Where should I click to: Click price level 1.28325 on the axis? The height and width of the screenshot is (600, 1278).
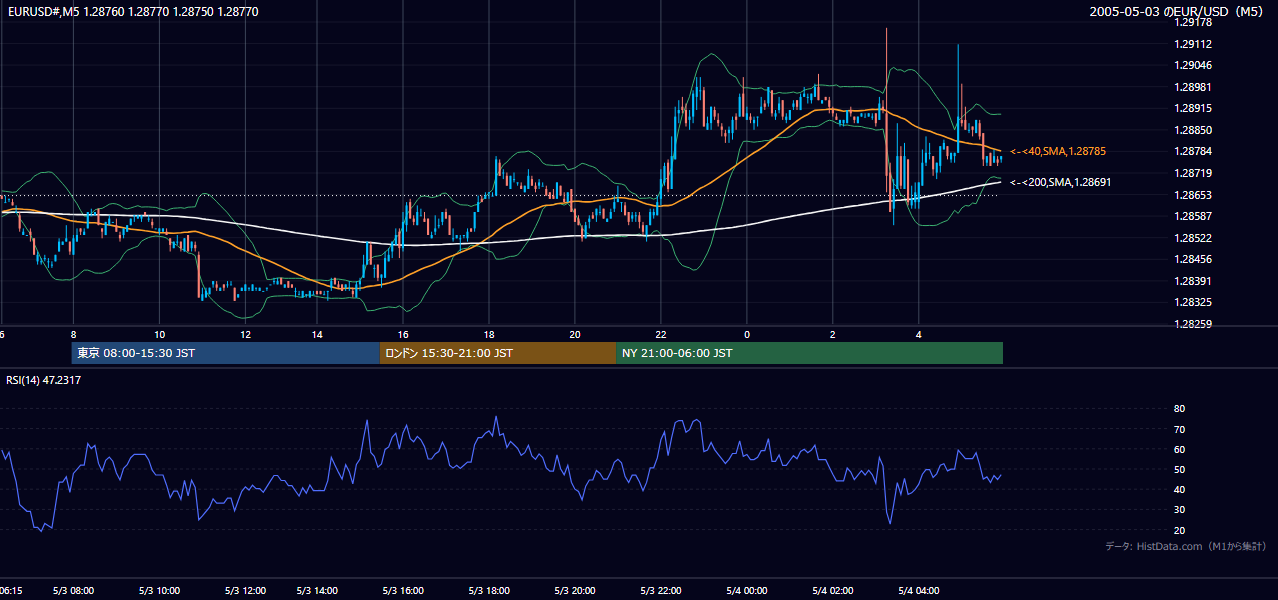pyautogui.click(x=1192, y=302)
